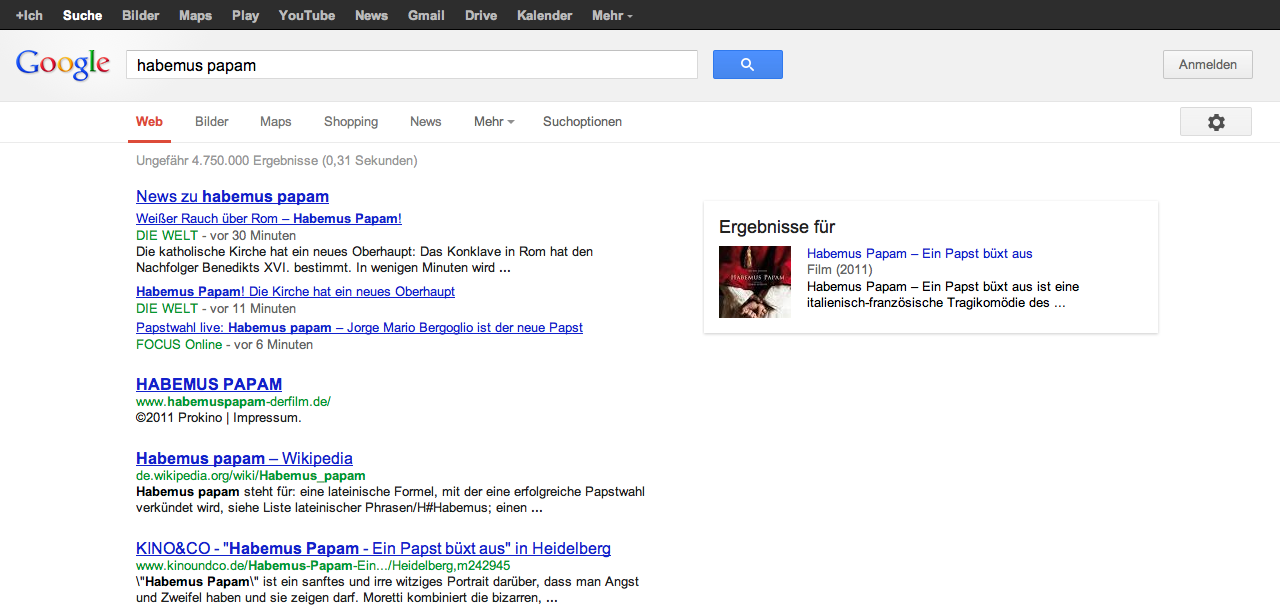Select the Maps results tab

276,122
